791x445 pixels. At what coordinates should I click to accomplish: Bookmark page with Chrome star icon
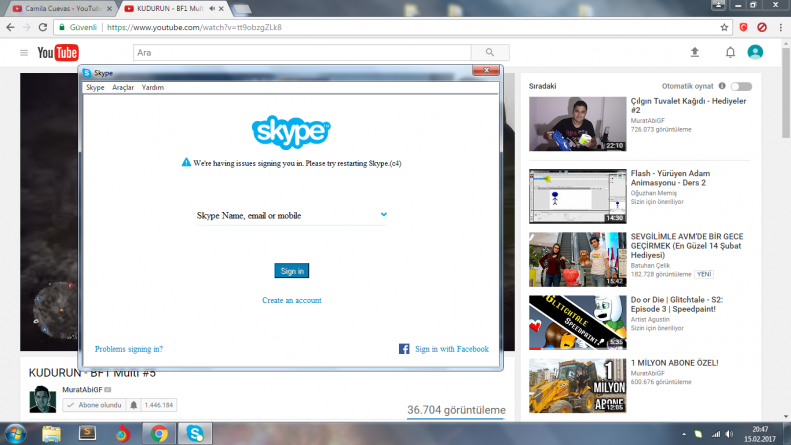724,27
